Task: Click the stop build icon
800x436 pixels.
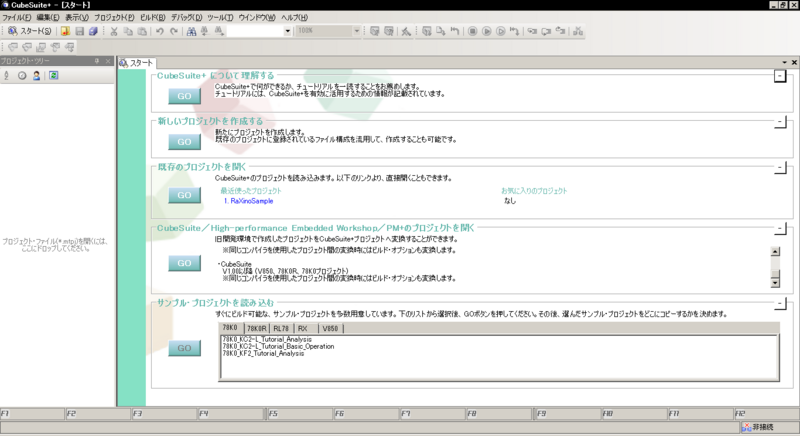Action: pyautogui.click(x=406, y=31)
